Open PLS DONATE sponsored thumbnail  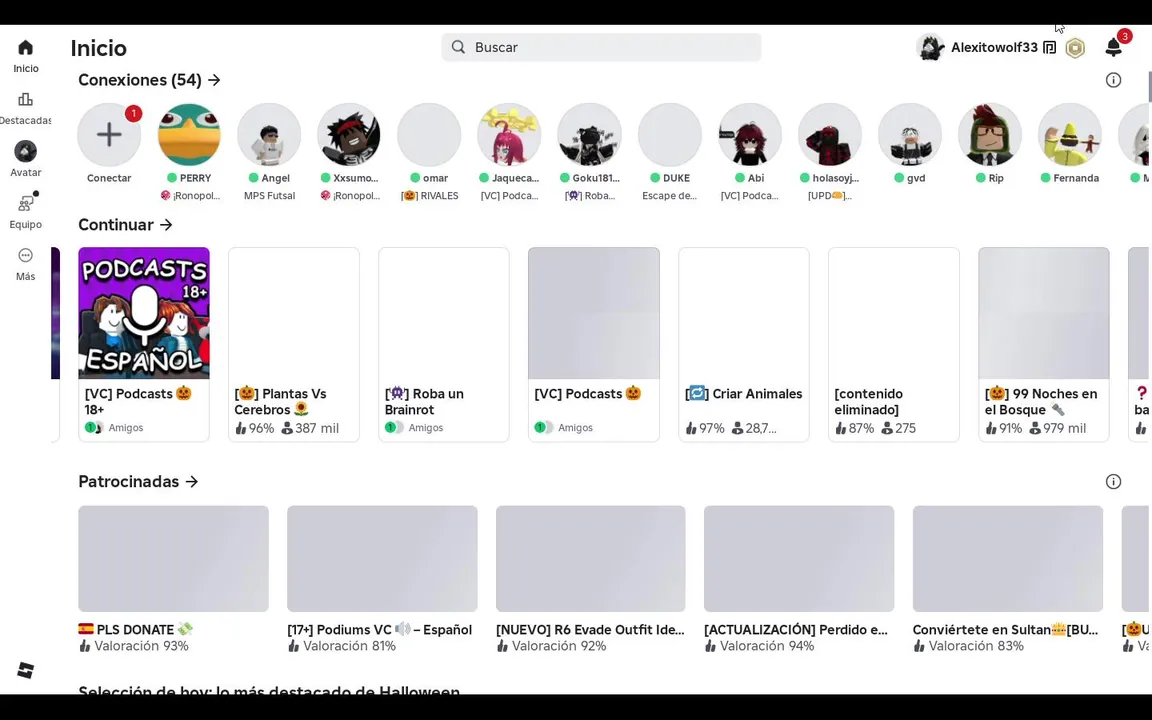(x=173, y=558)
